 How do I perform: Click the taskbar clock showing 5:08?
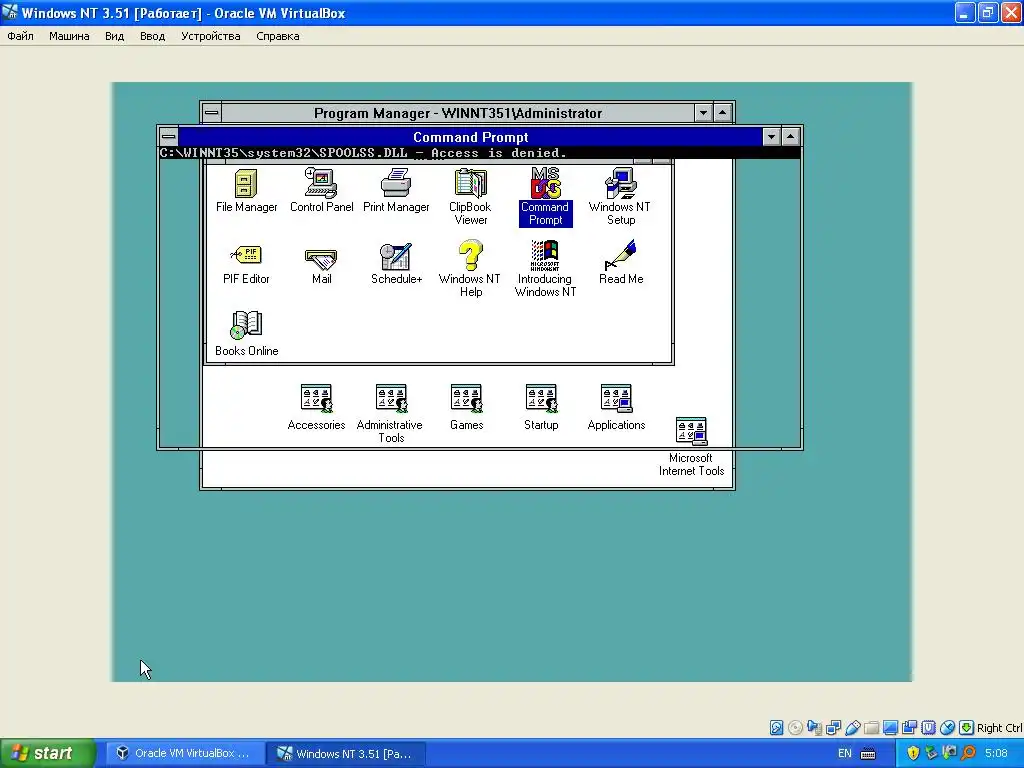997,753
